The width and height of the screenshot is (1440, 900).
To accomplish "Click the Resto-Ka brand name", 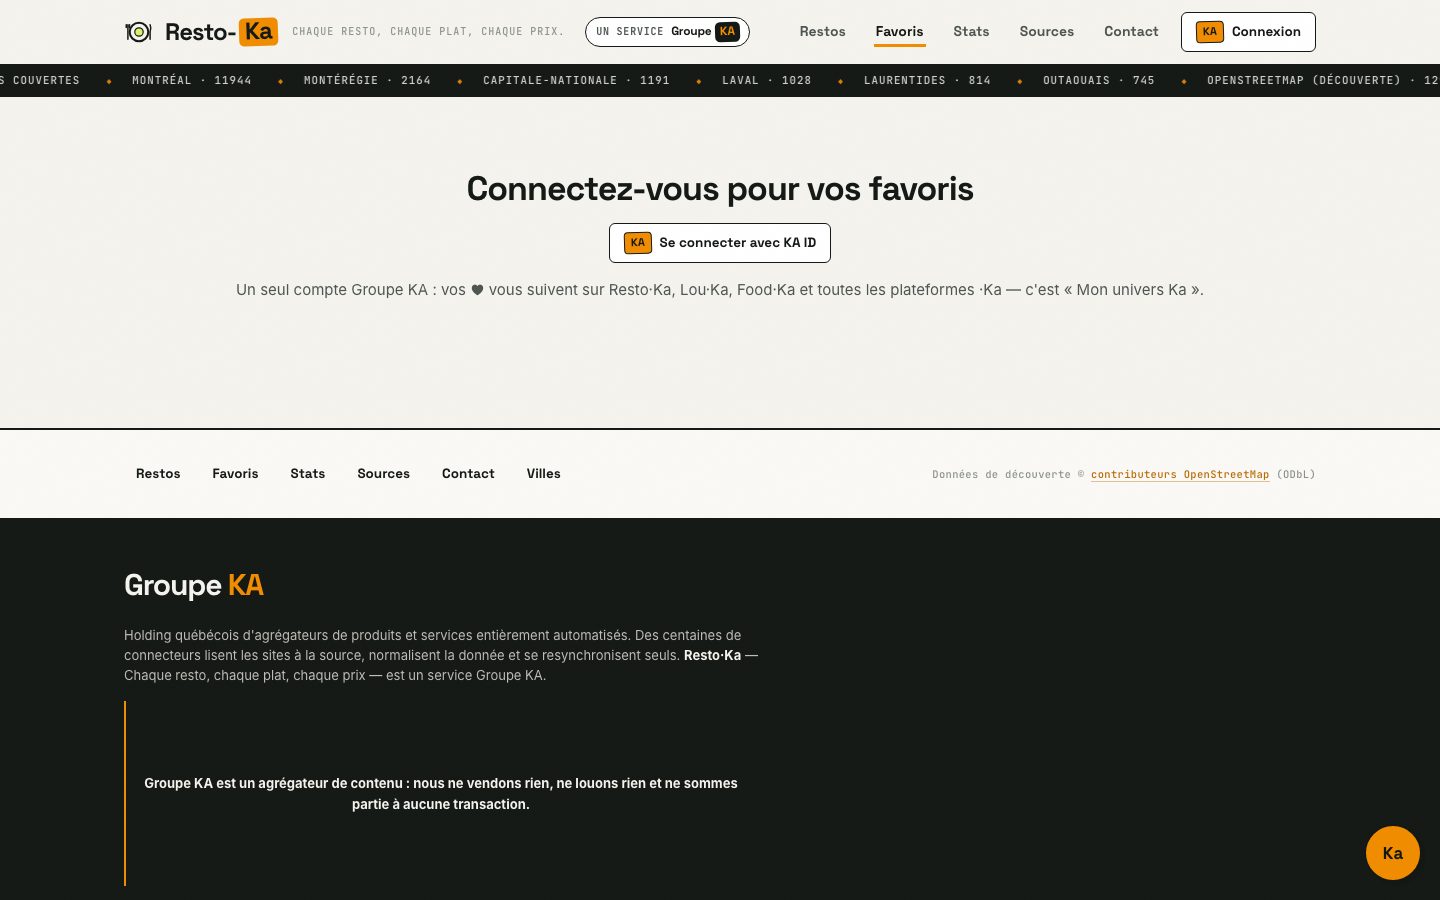I will [x=221, y=32].
